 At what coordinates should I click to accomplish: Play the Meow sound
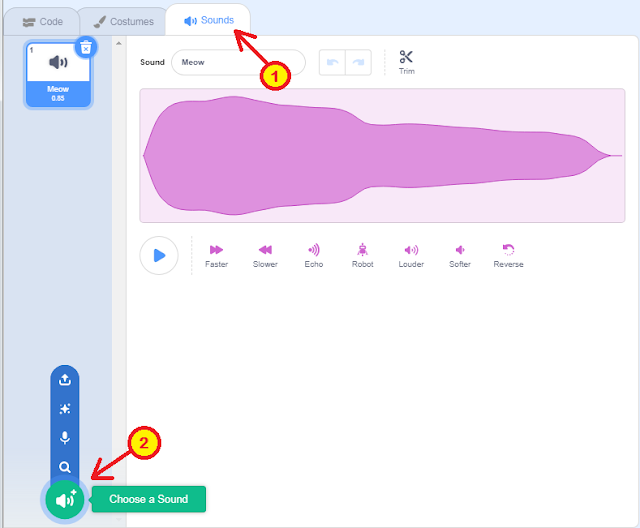click(x=159, y=255)
